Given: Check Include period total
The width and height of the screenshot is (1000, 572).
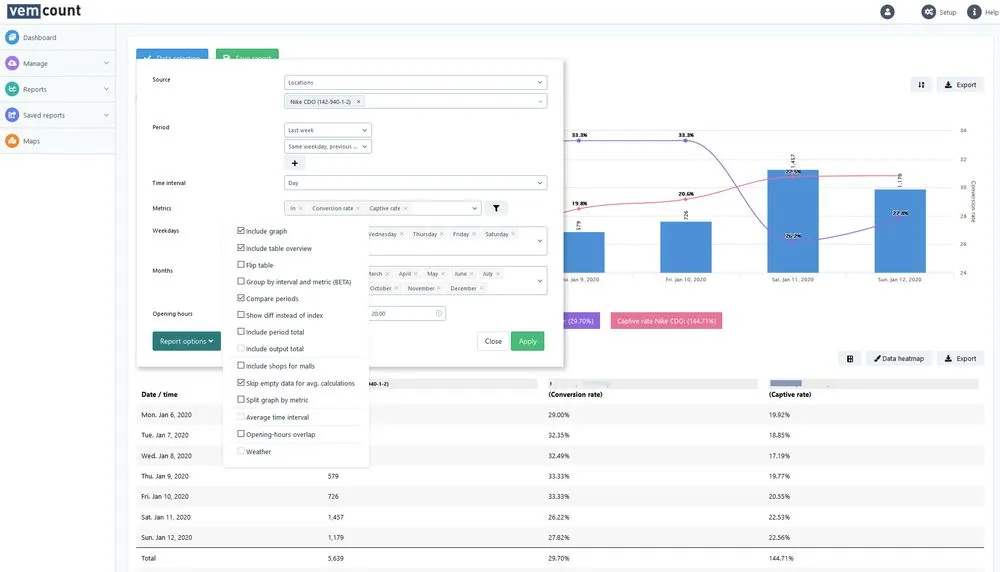Looking at the screenshot, I should point(241,331).
